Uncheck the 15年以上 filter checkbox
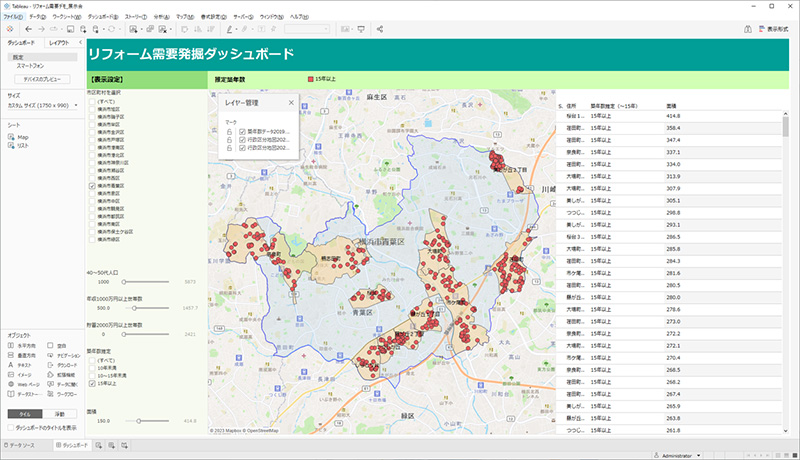This screenshot has width=800, height=460. coord(92,384)
